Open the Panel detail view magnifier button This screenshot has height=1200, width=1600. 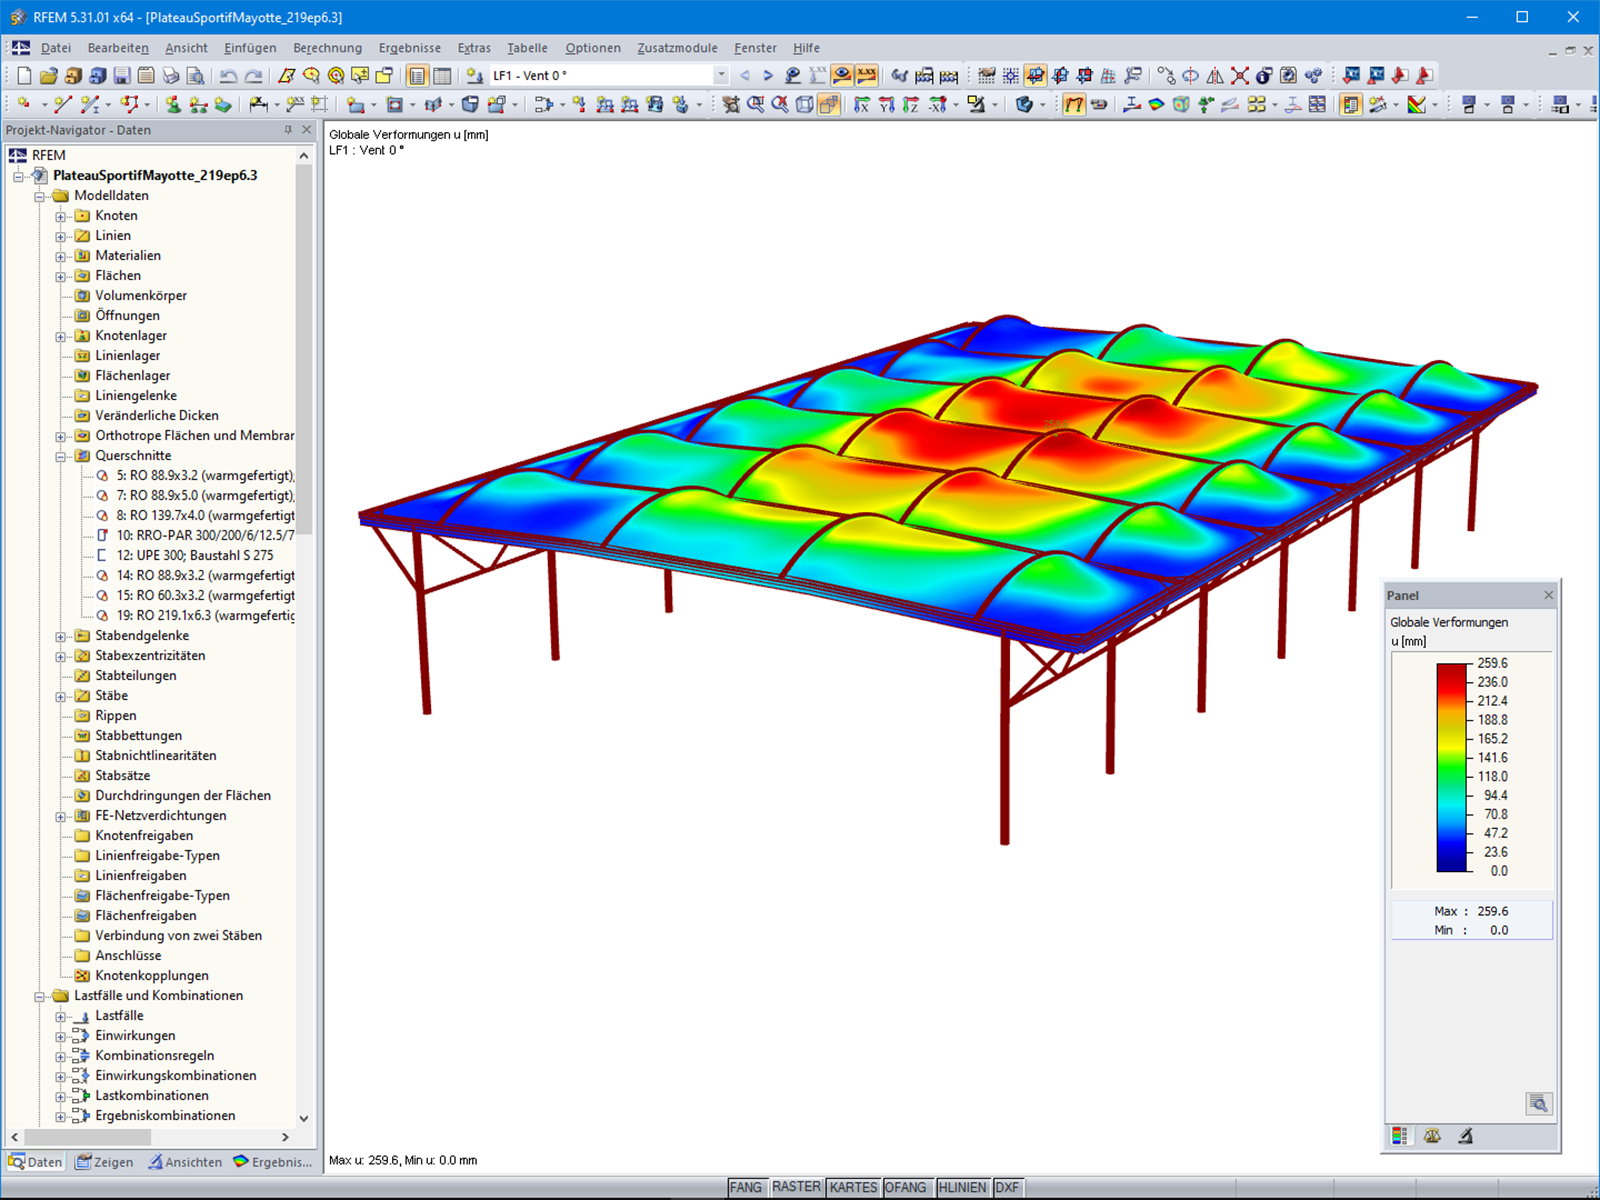[x=1538, y=1104]
